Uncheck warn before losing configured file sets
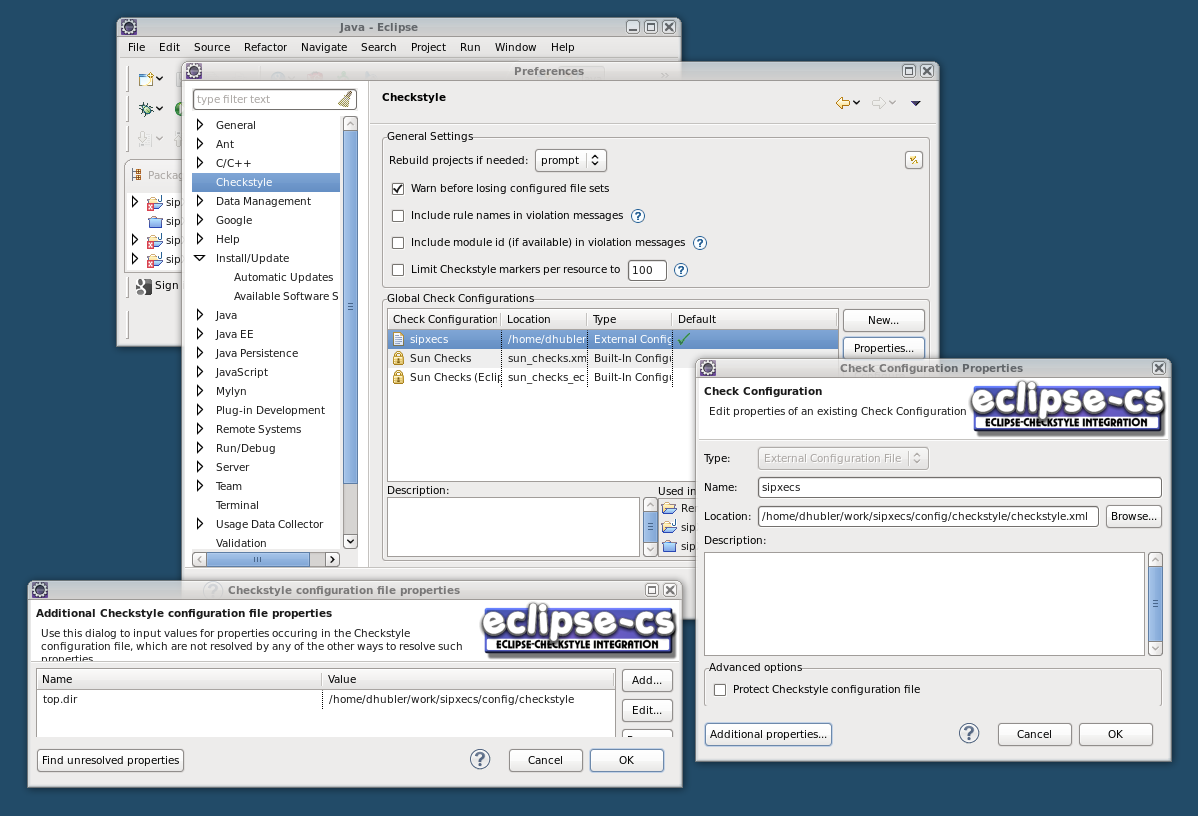The width and height of the screenshot is (1198, 816). 397,188
